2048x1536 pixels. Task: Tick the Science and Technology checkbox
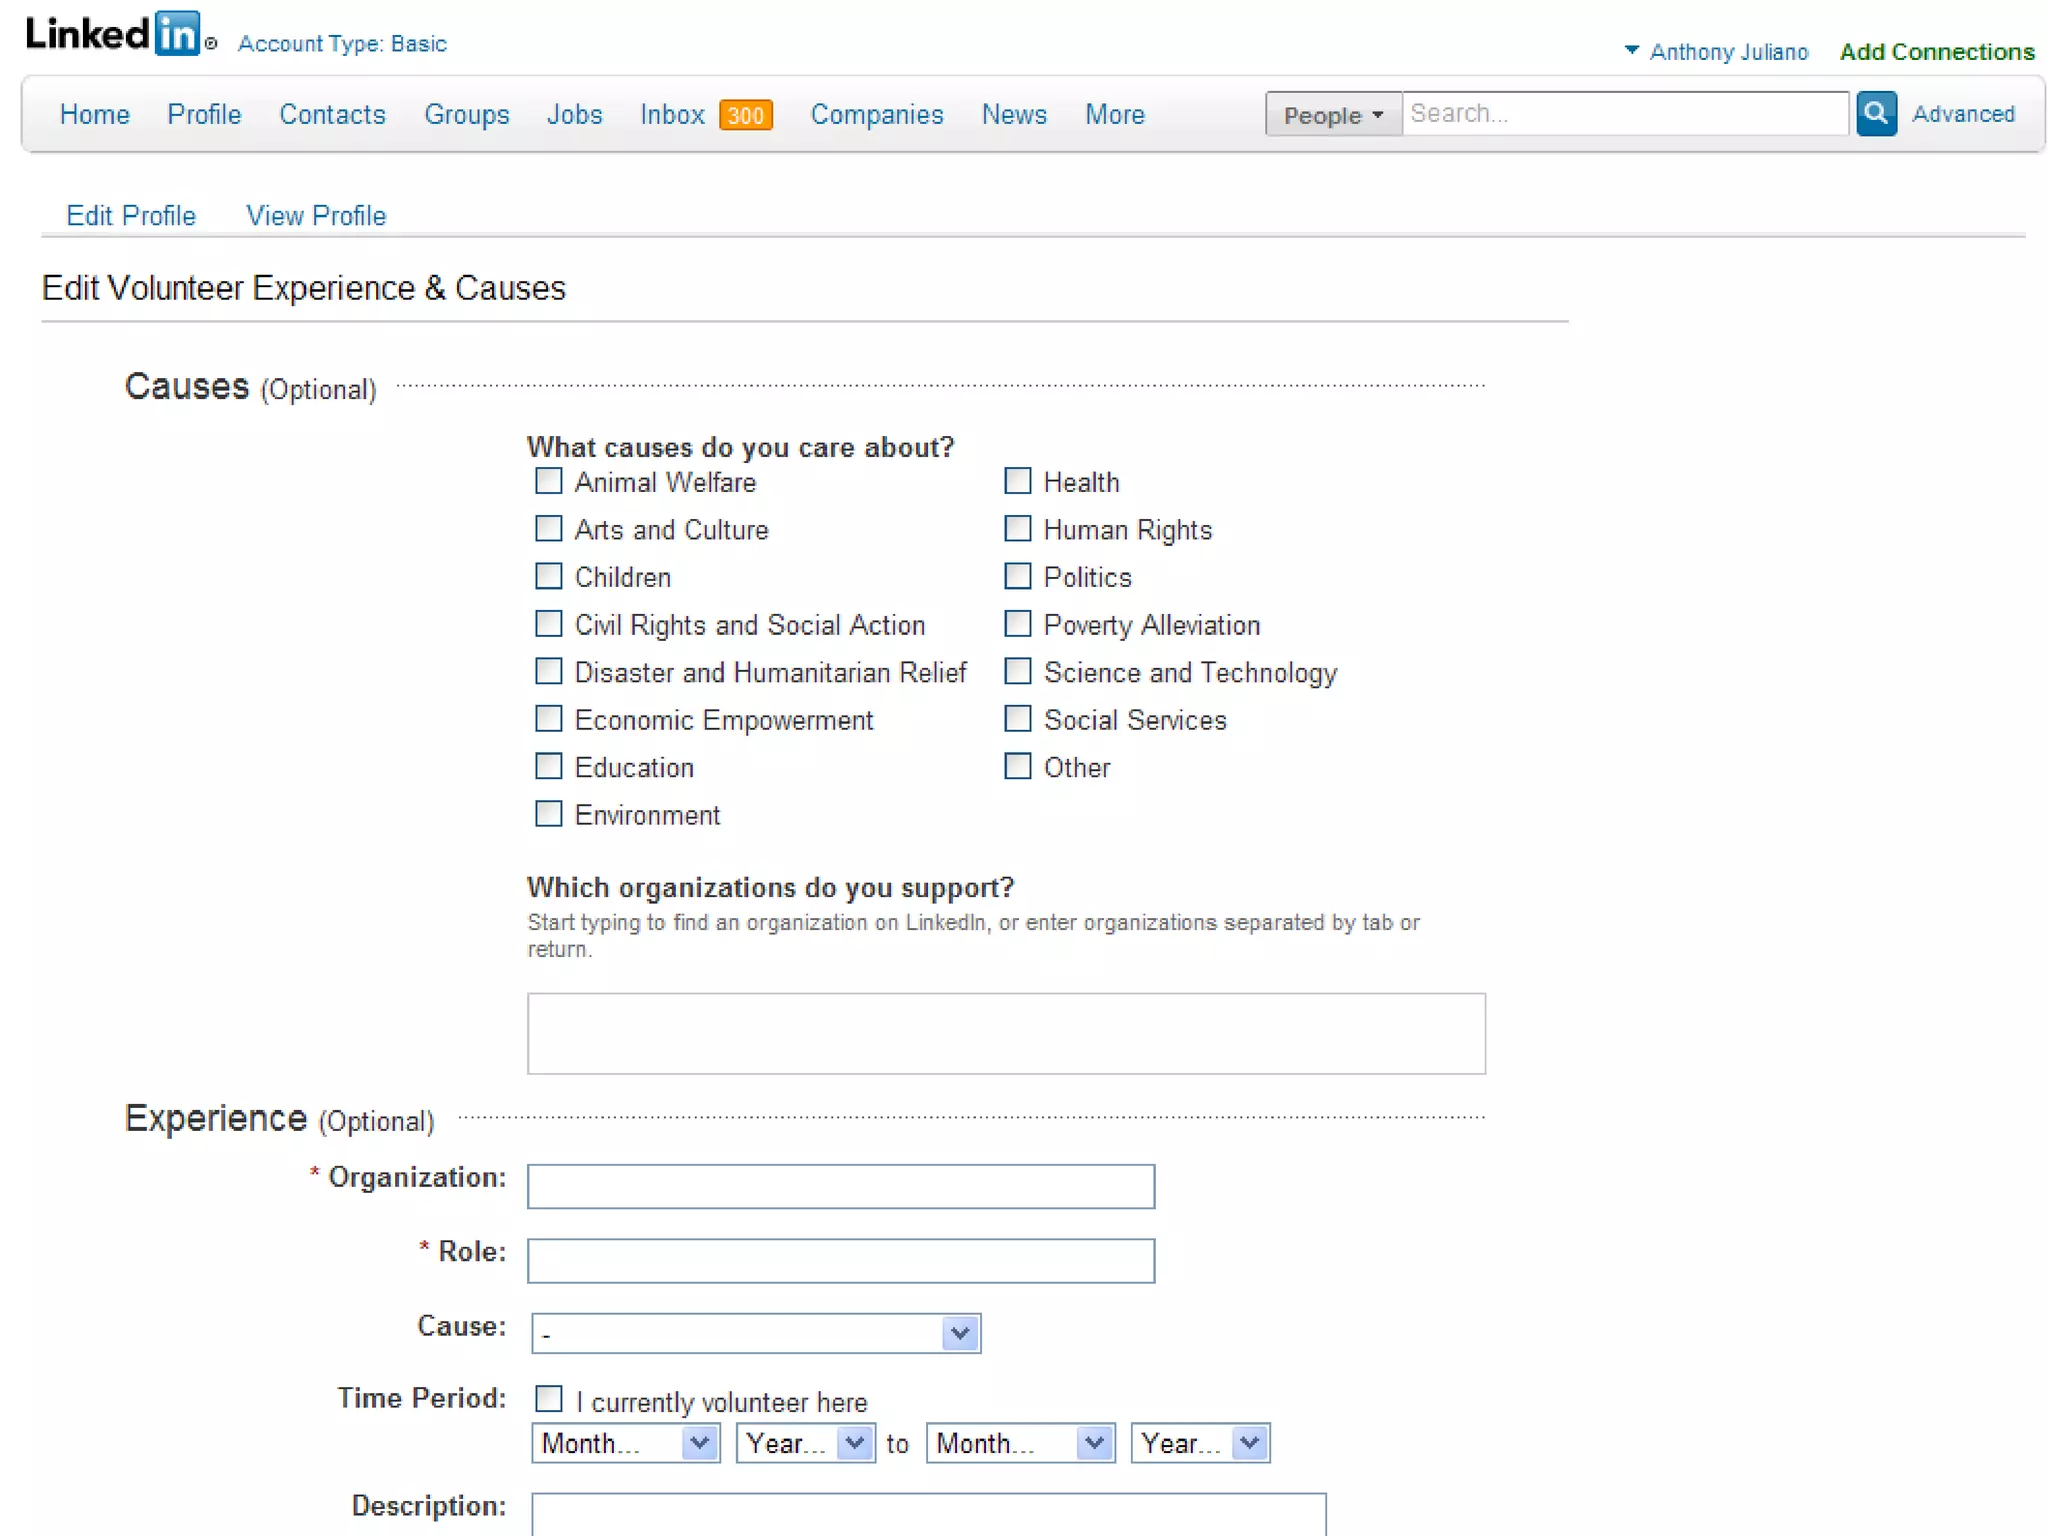point(1017,671)
